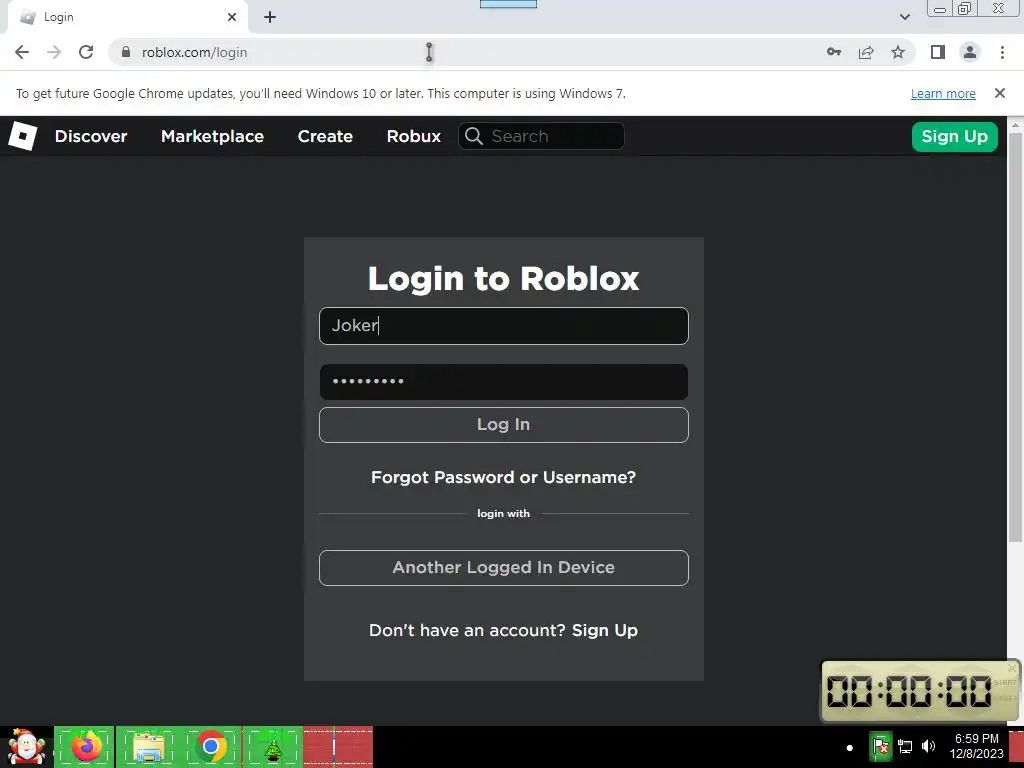Click the green Sign Up button
The height and width of the screenshot is (768, 1024).
[954, 136]
